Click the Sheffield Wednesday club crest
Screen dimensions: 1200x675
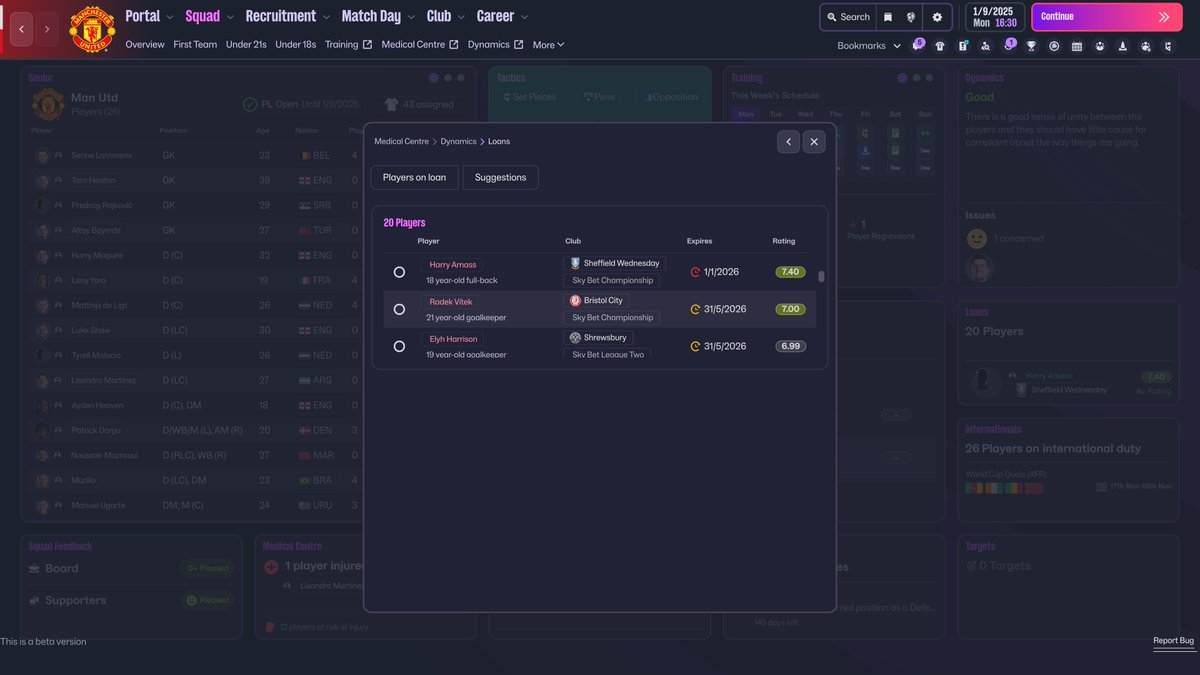point(575,263)
